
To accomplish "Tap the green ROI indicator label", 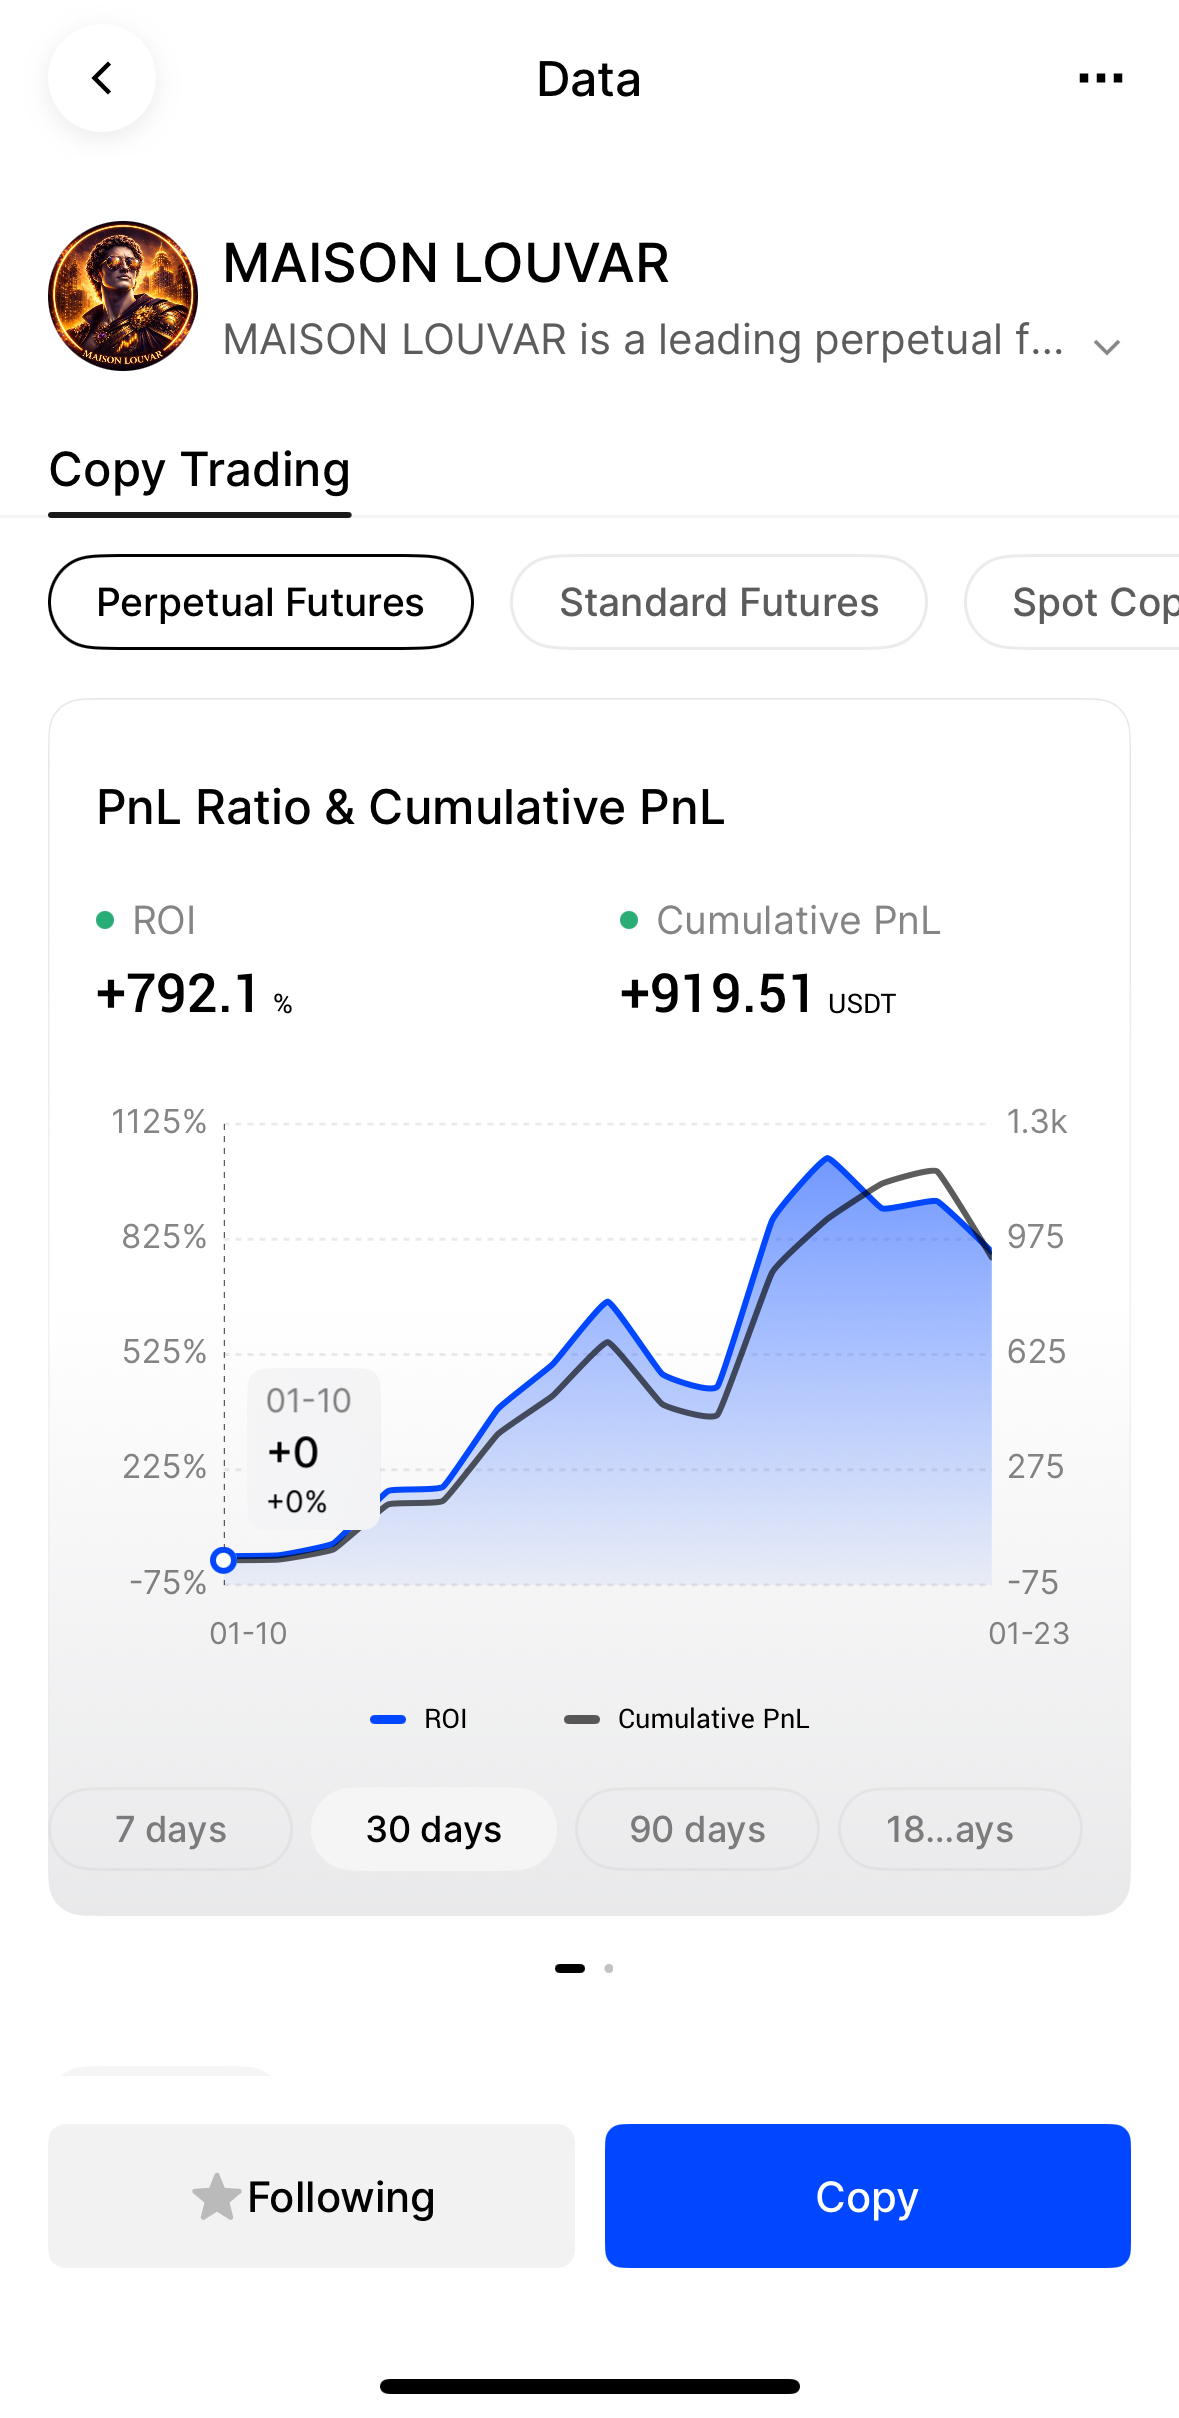I will tap(146, 920).
